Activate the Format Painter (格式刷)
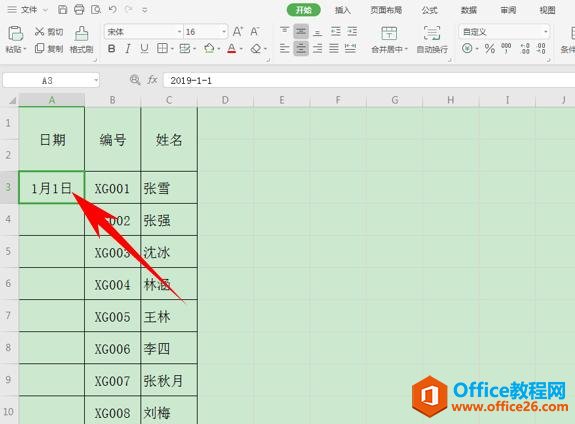 [81, 40]
